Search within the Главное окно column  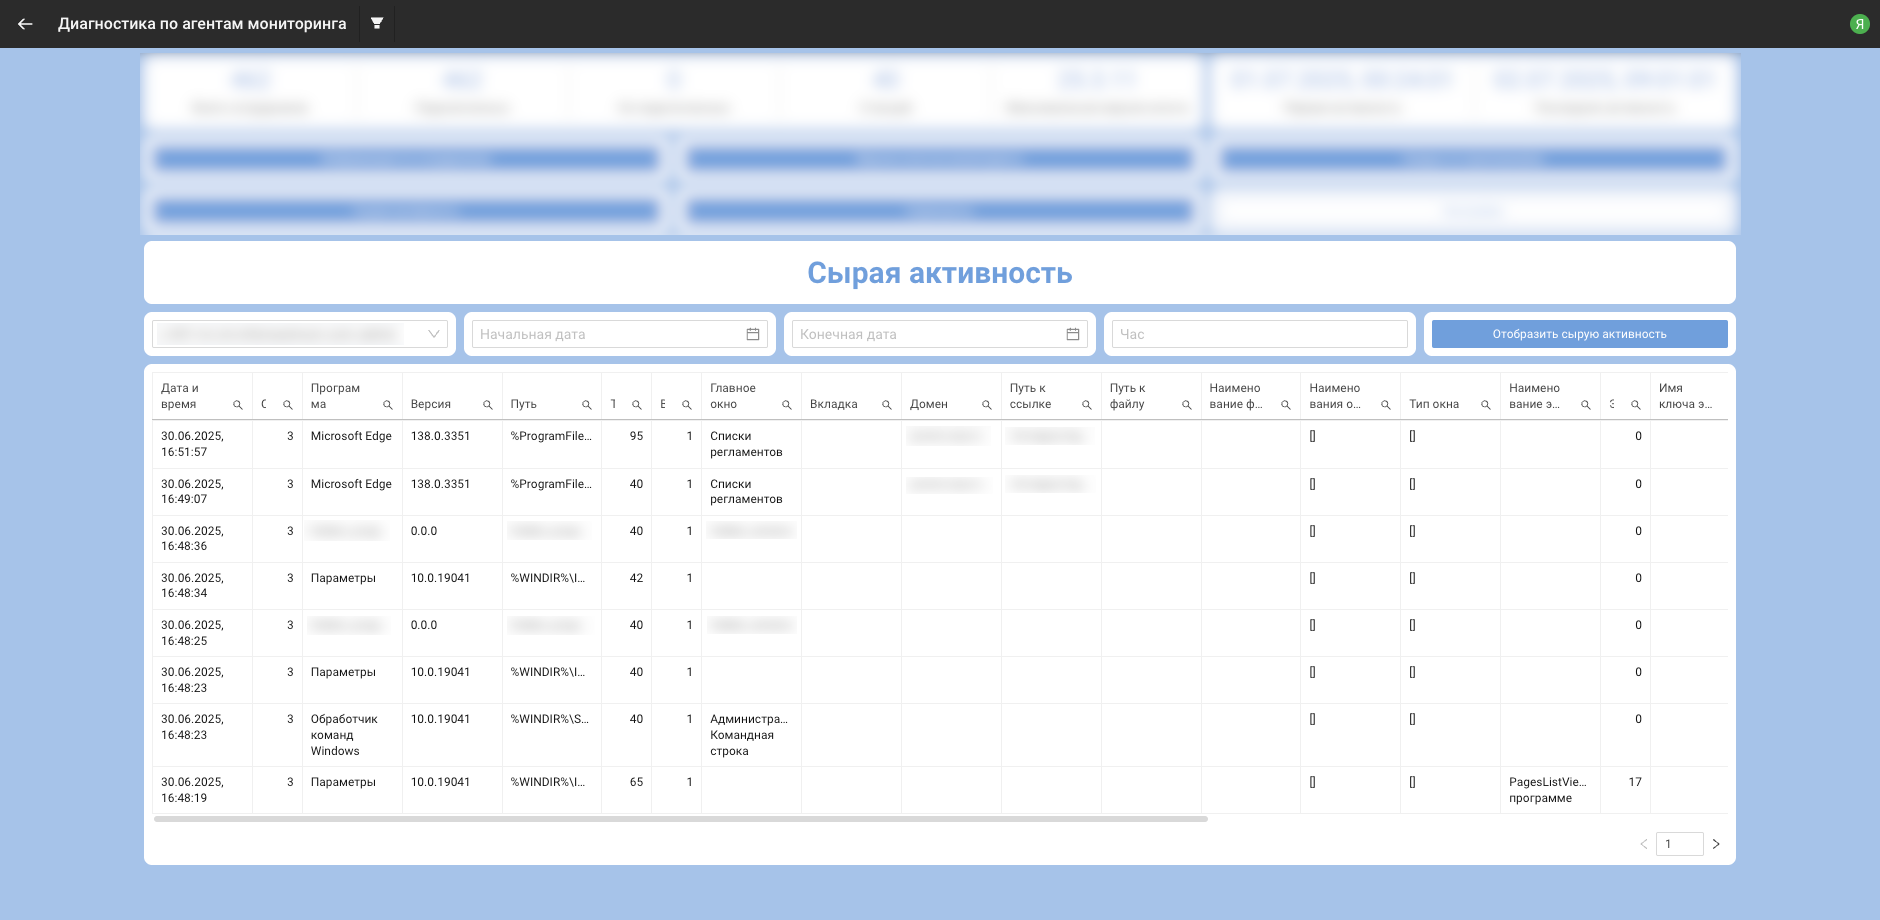point(787,405)
